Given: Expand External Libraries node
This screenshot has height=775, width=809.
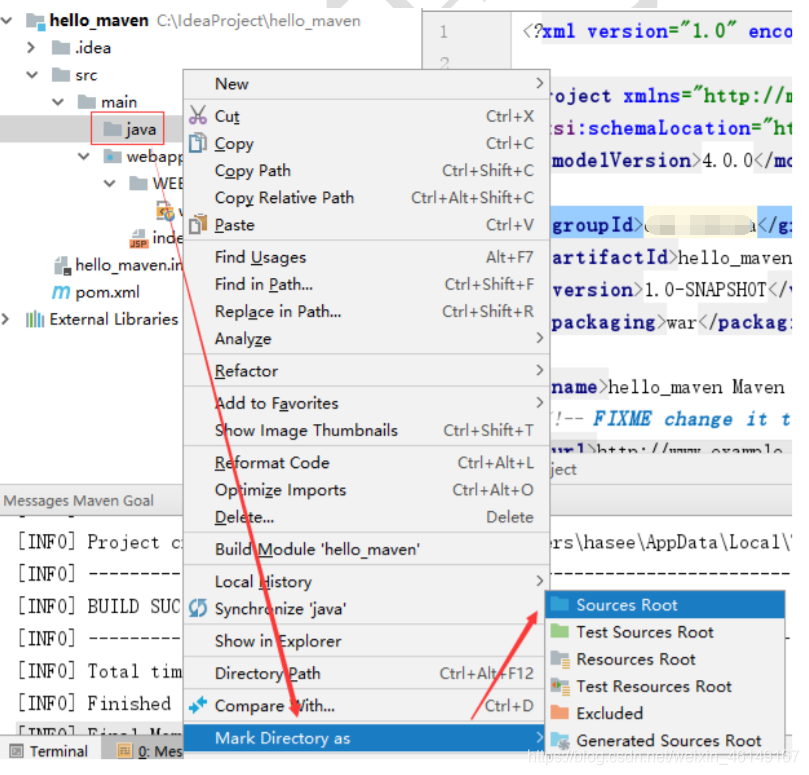Looking at the screenshot, I should point(5,319).
